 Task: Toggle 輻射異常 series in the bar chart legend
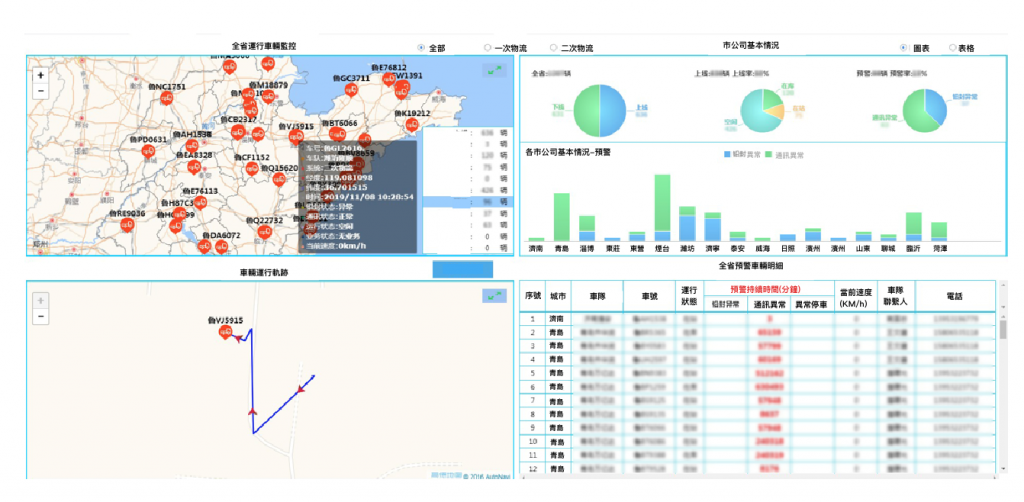point(743,155)
